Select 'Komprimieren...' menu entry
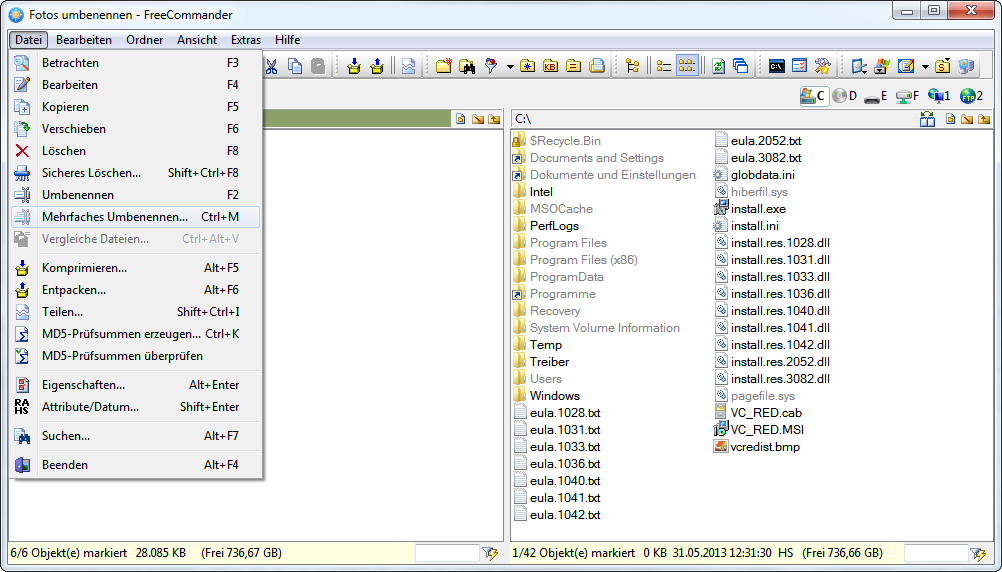 click(84, 268)
